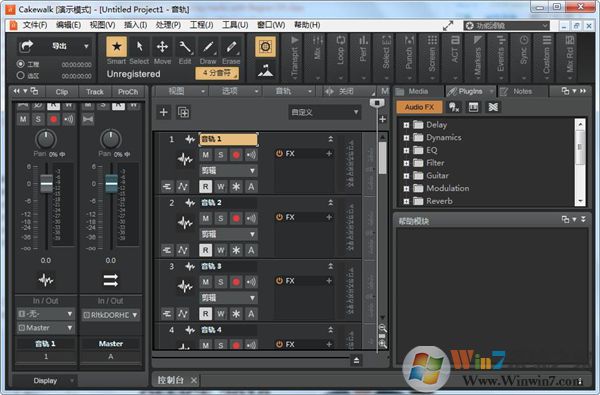
Task: Zoom out on tracks vertically
Action: 382,328
